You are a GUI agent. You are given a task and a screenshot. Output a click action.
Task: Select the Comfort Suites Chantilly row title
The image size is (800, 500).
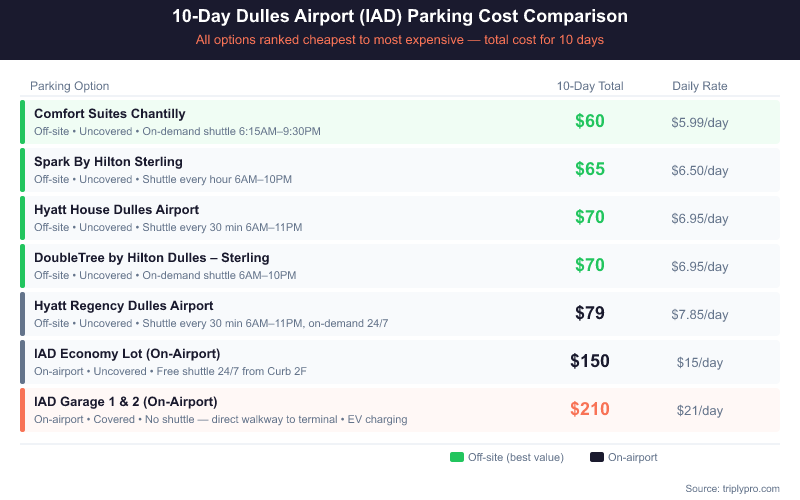click(110, 114)
